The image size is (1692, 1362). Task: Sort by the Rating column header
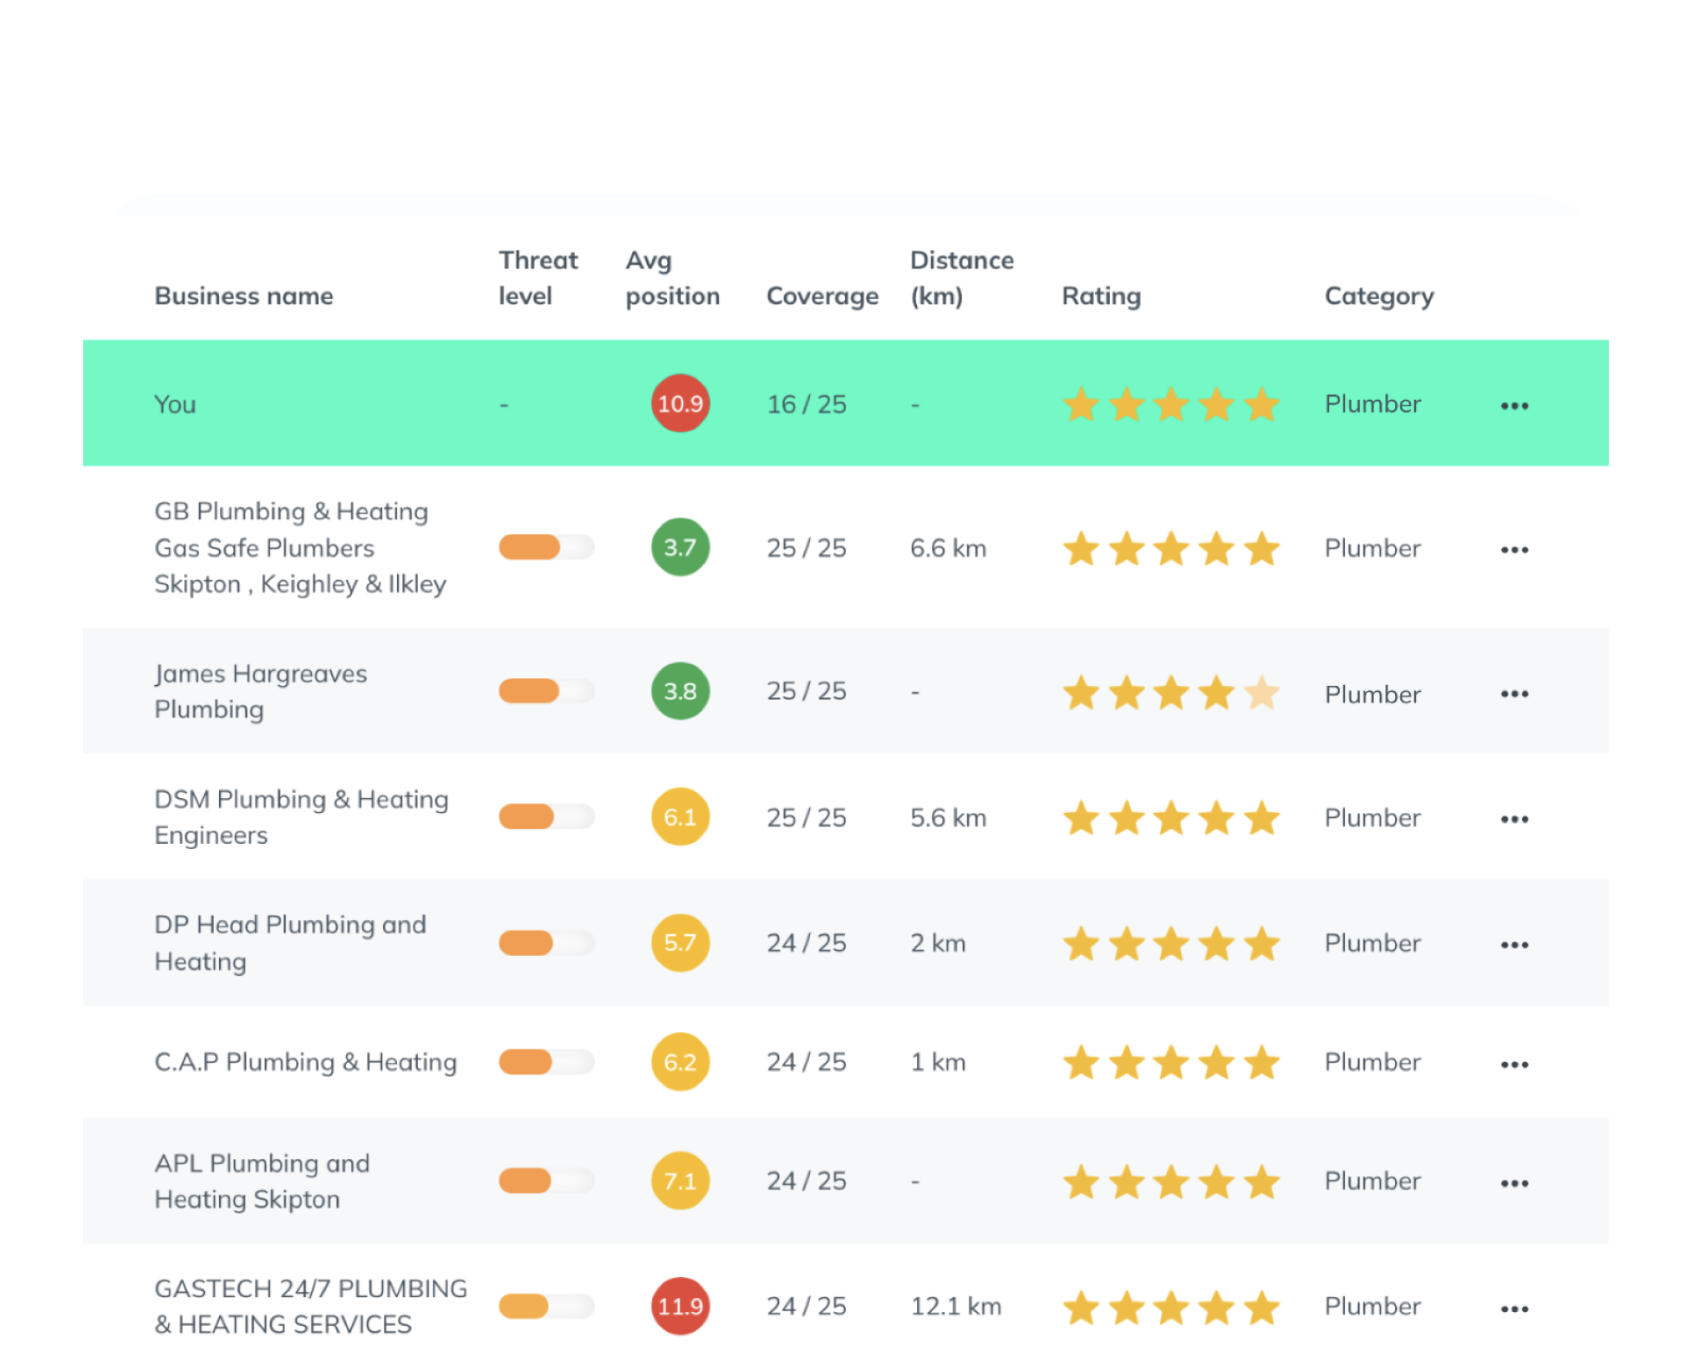coord(1101,297)
